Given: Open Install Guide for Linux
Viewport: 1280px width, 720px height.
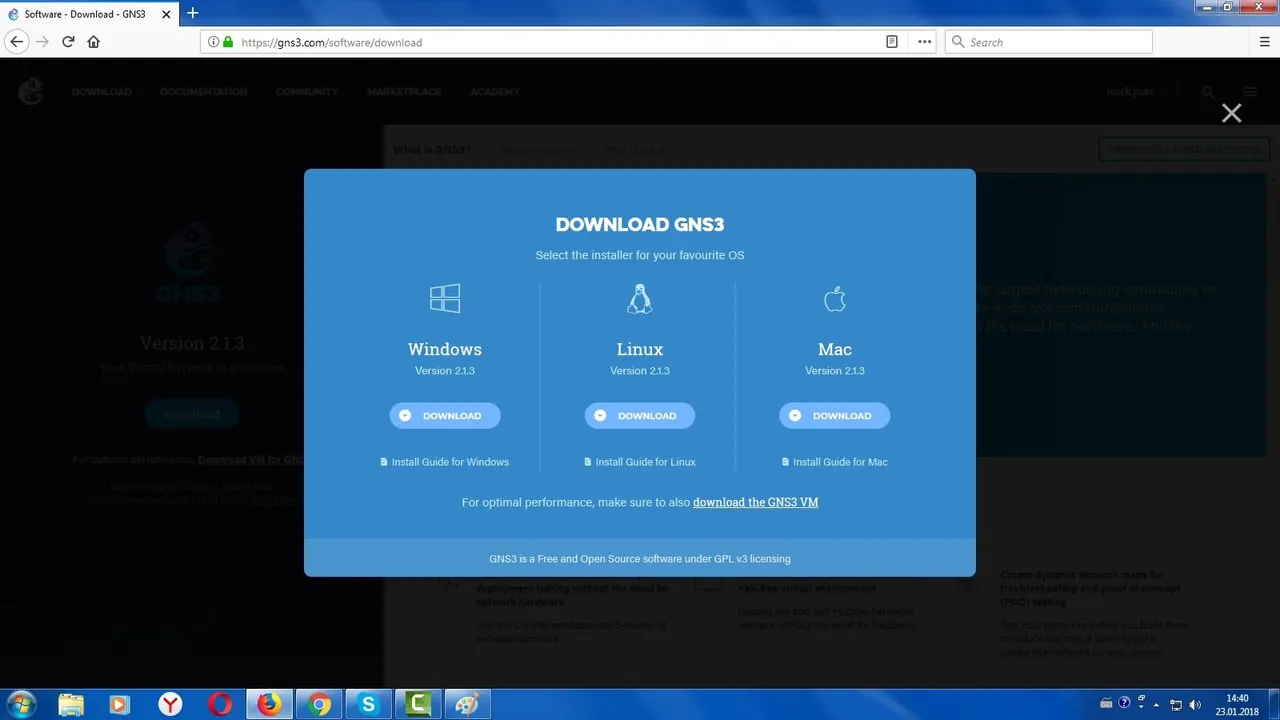Looking at the screenshot, I should [x=640, y=462].
